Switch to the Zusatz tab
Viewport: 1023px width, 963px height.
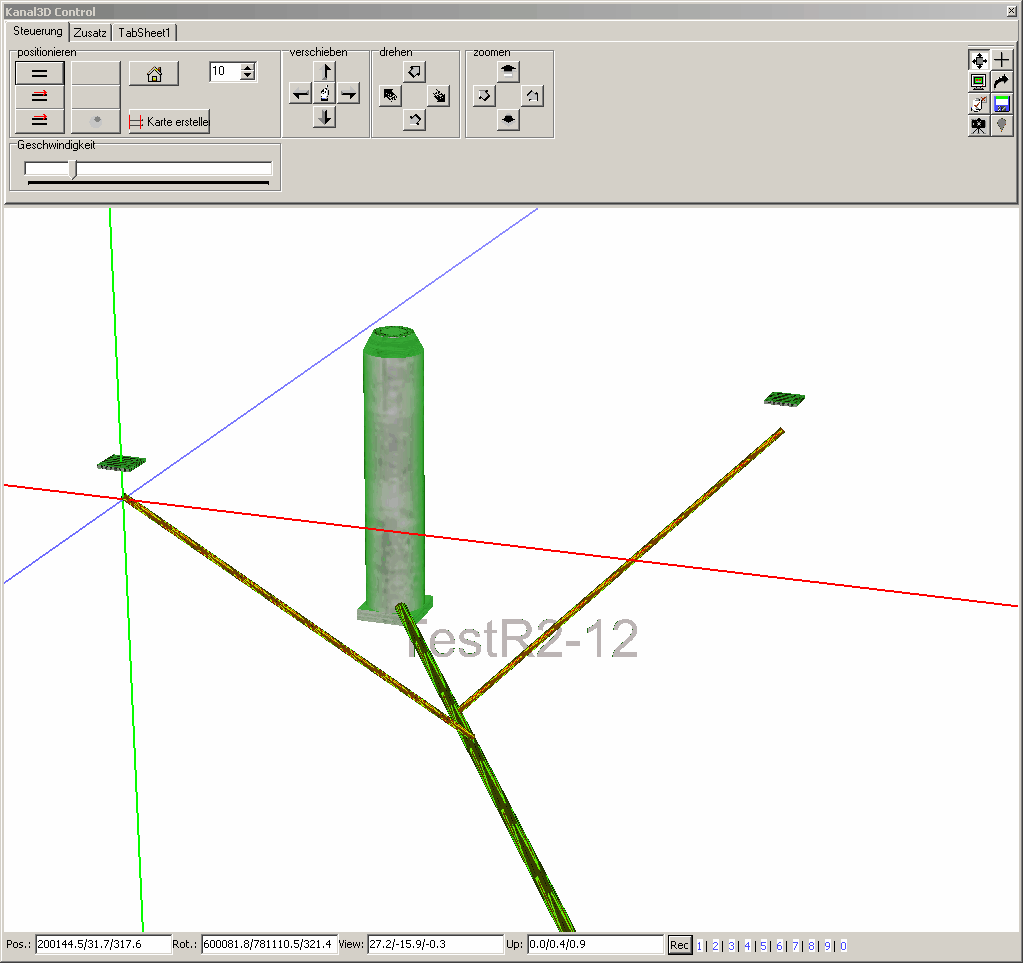point(90,32)
